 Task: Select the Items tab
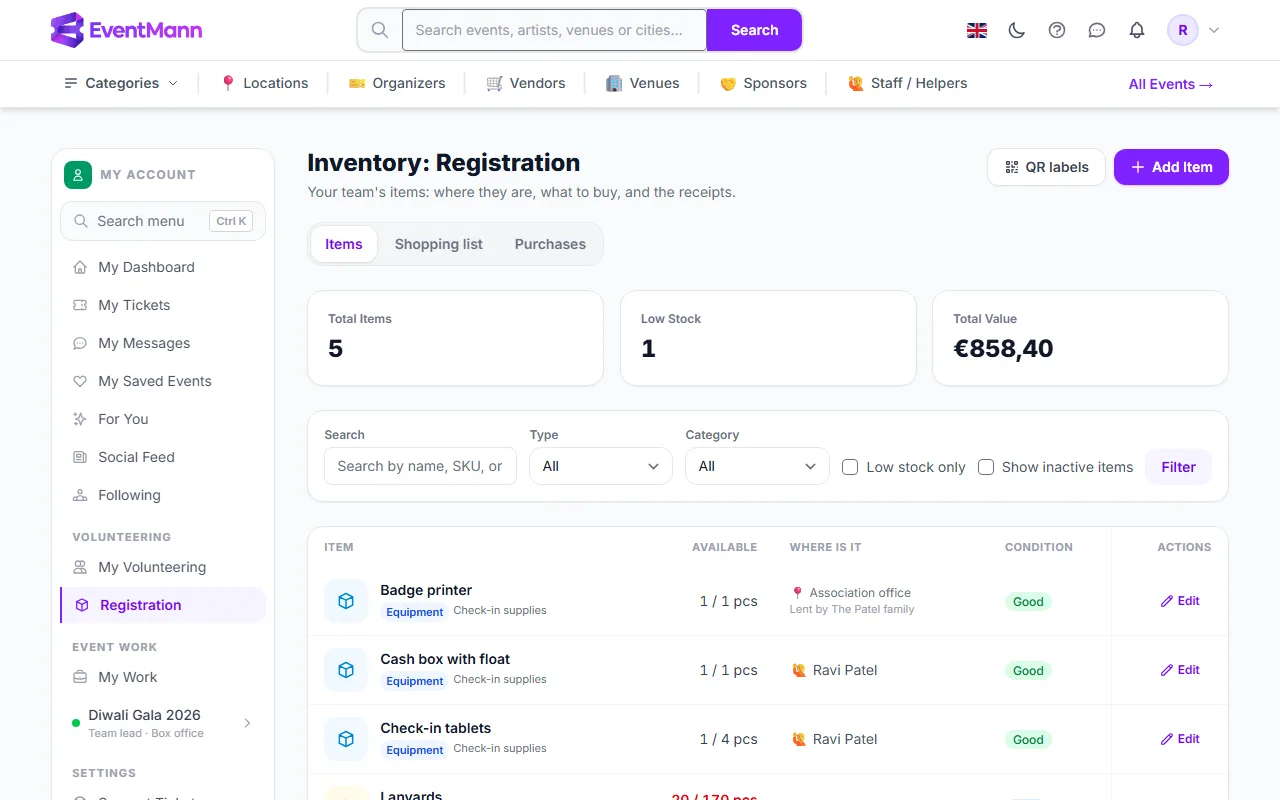coord(344,244)
